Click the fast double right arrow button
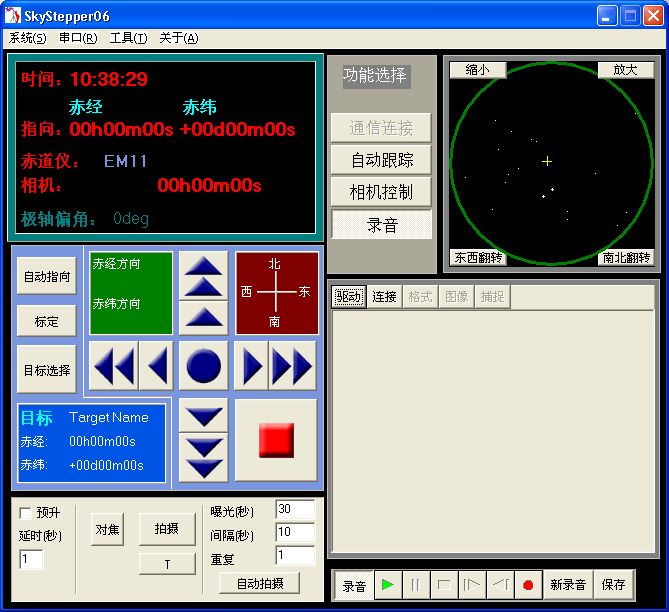669x612 pixels. 293,366
